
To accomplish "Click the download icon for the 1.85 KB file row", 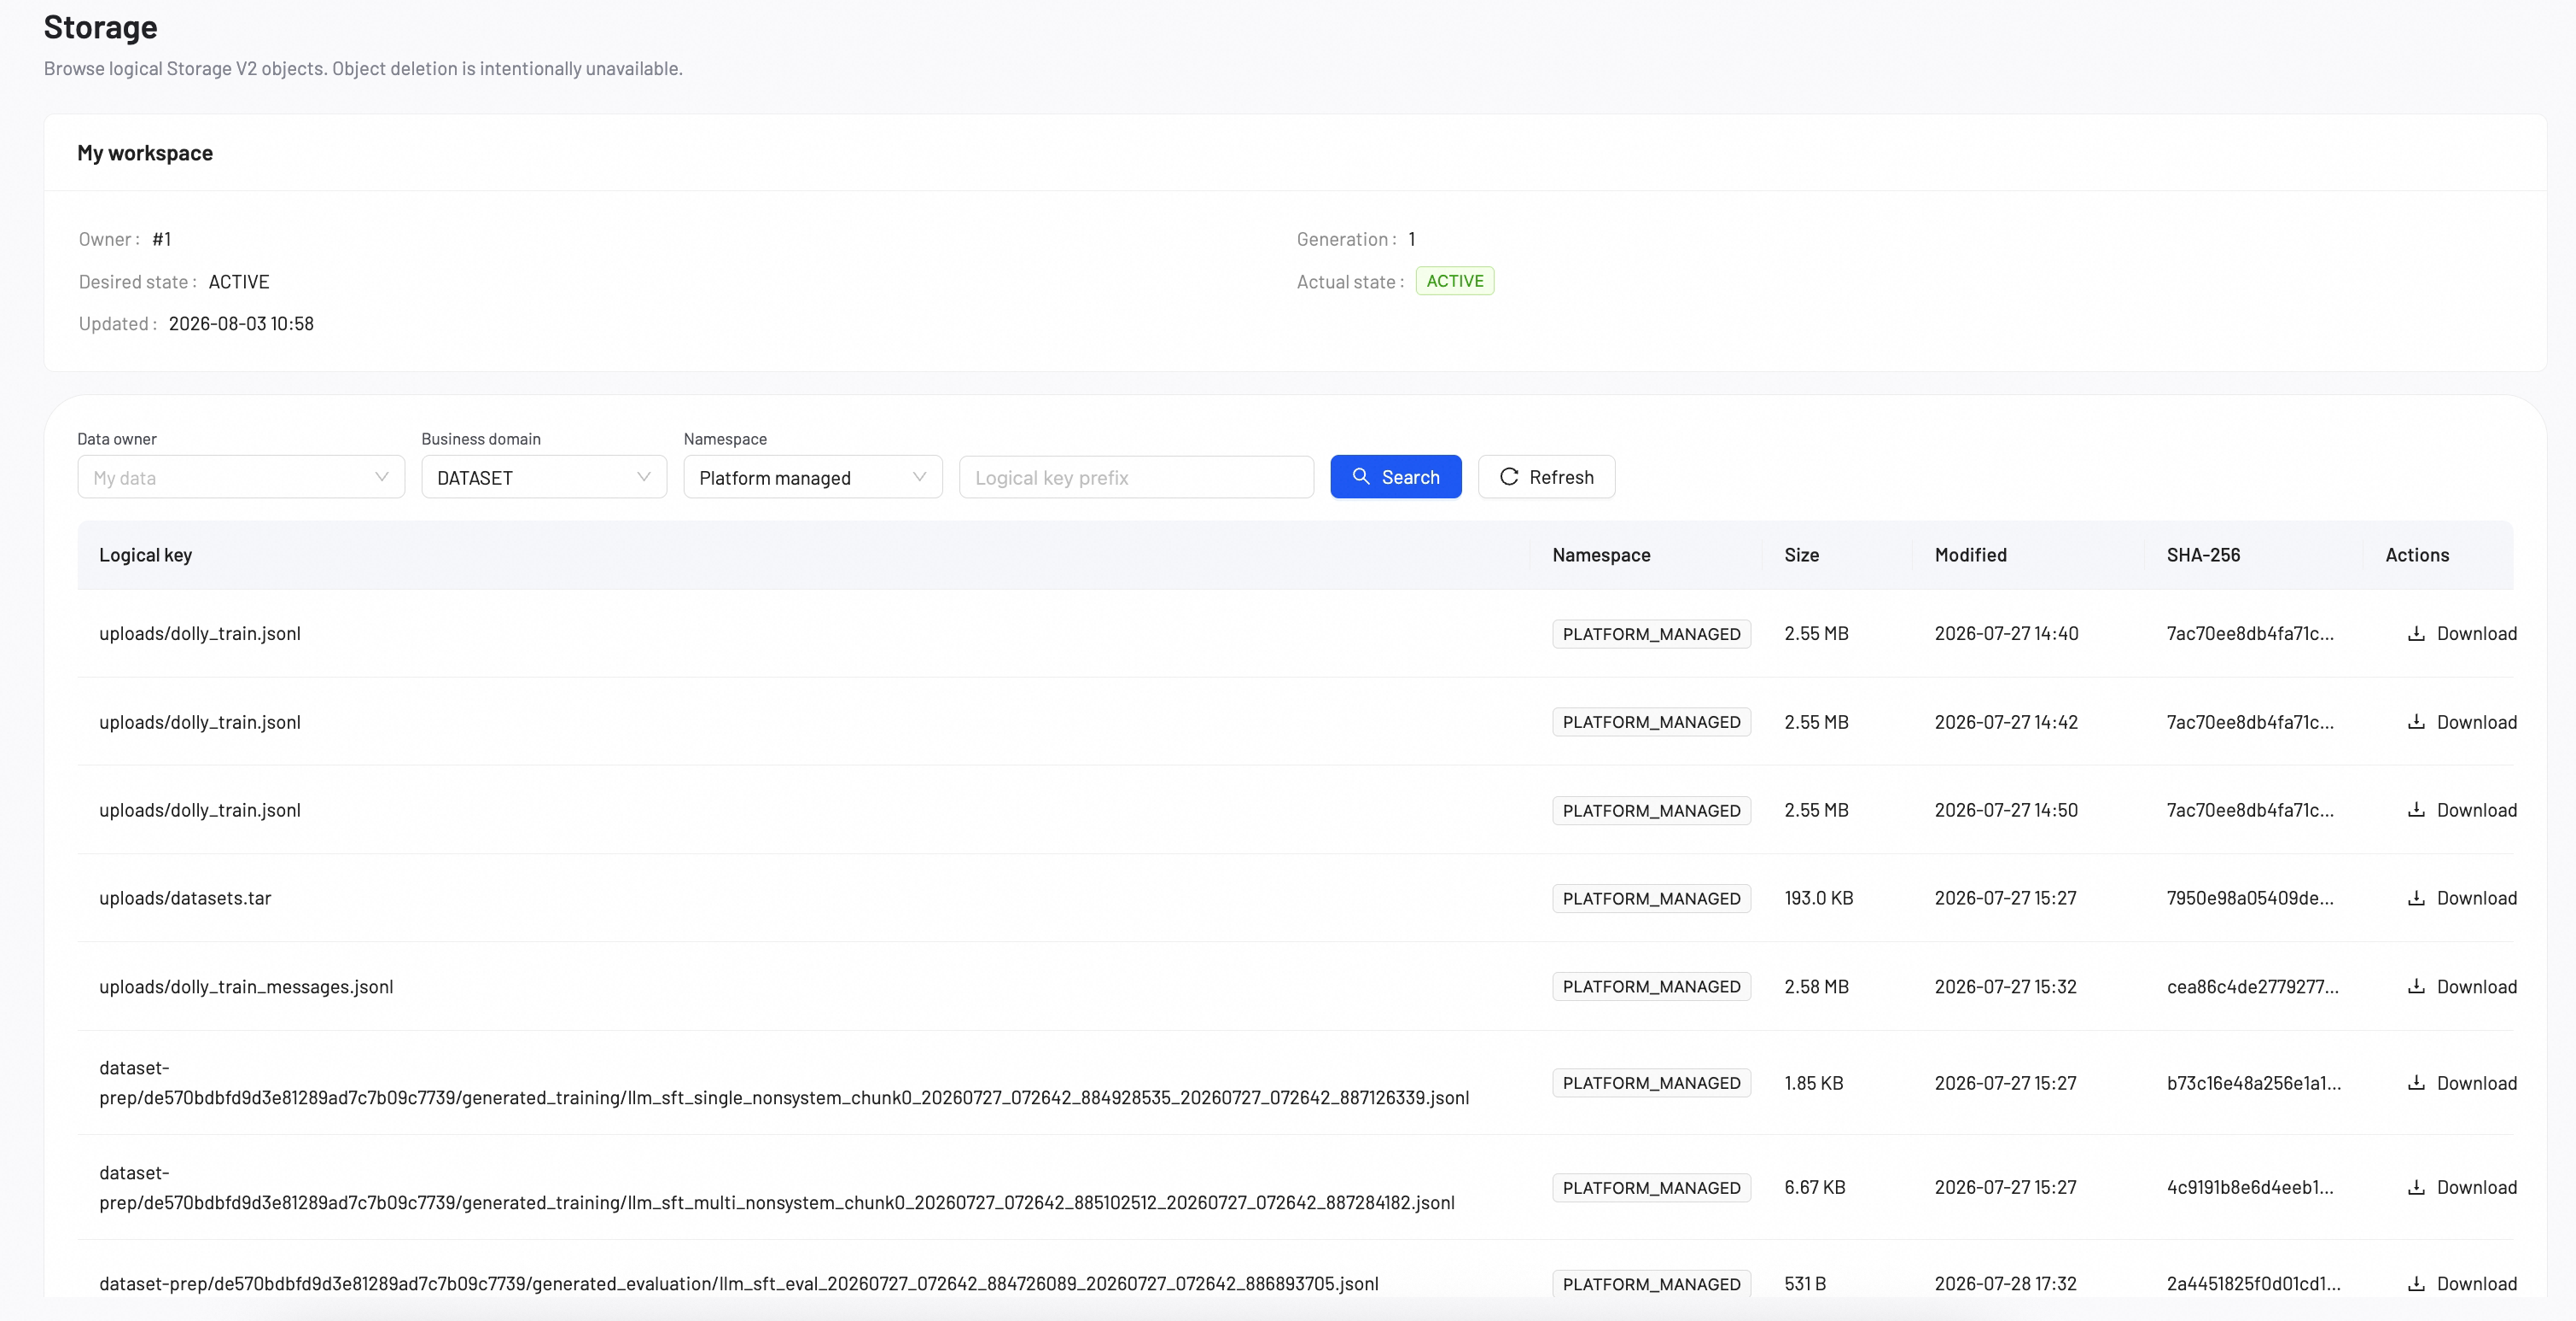I will click(2416, 1083).
